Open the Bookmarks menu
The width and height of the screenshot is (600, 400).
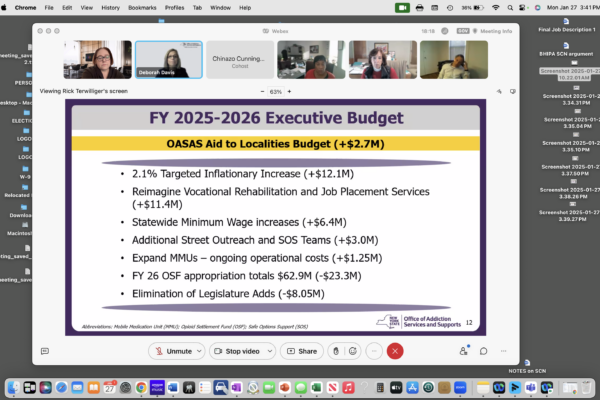(142, 8)
